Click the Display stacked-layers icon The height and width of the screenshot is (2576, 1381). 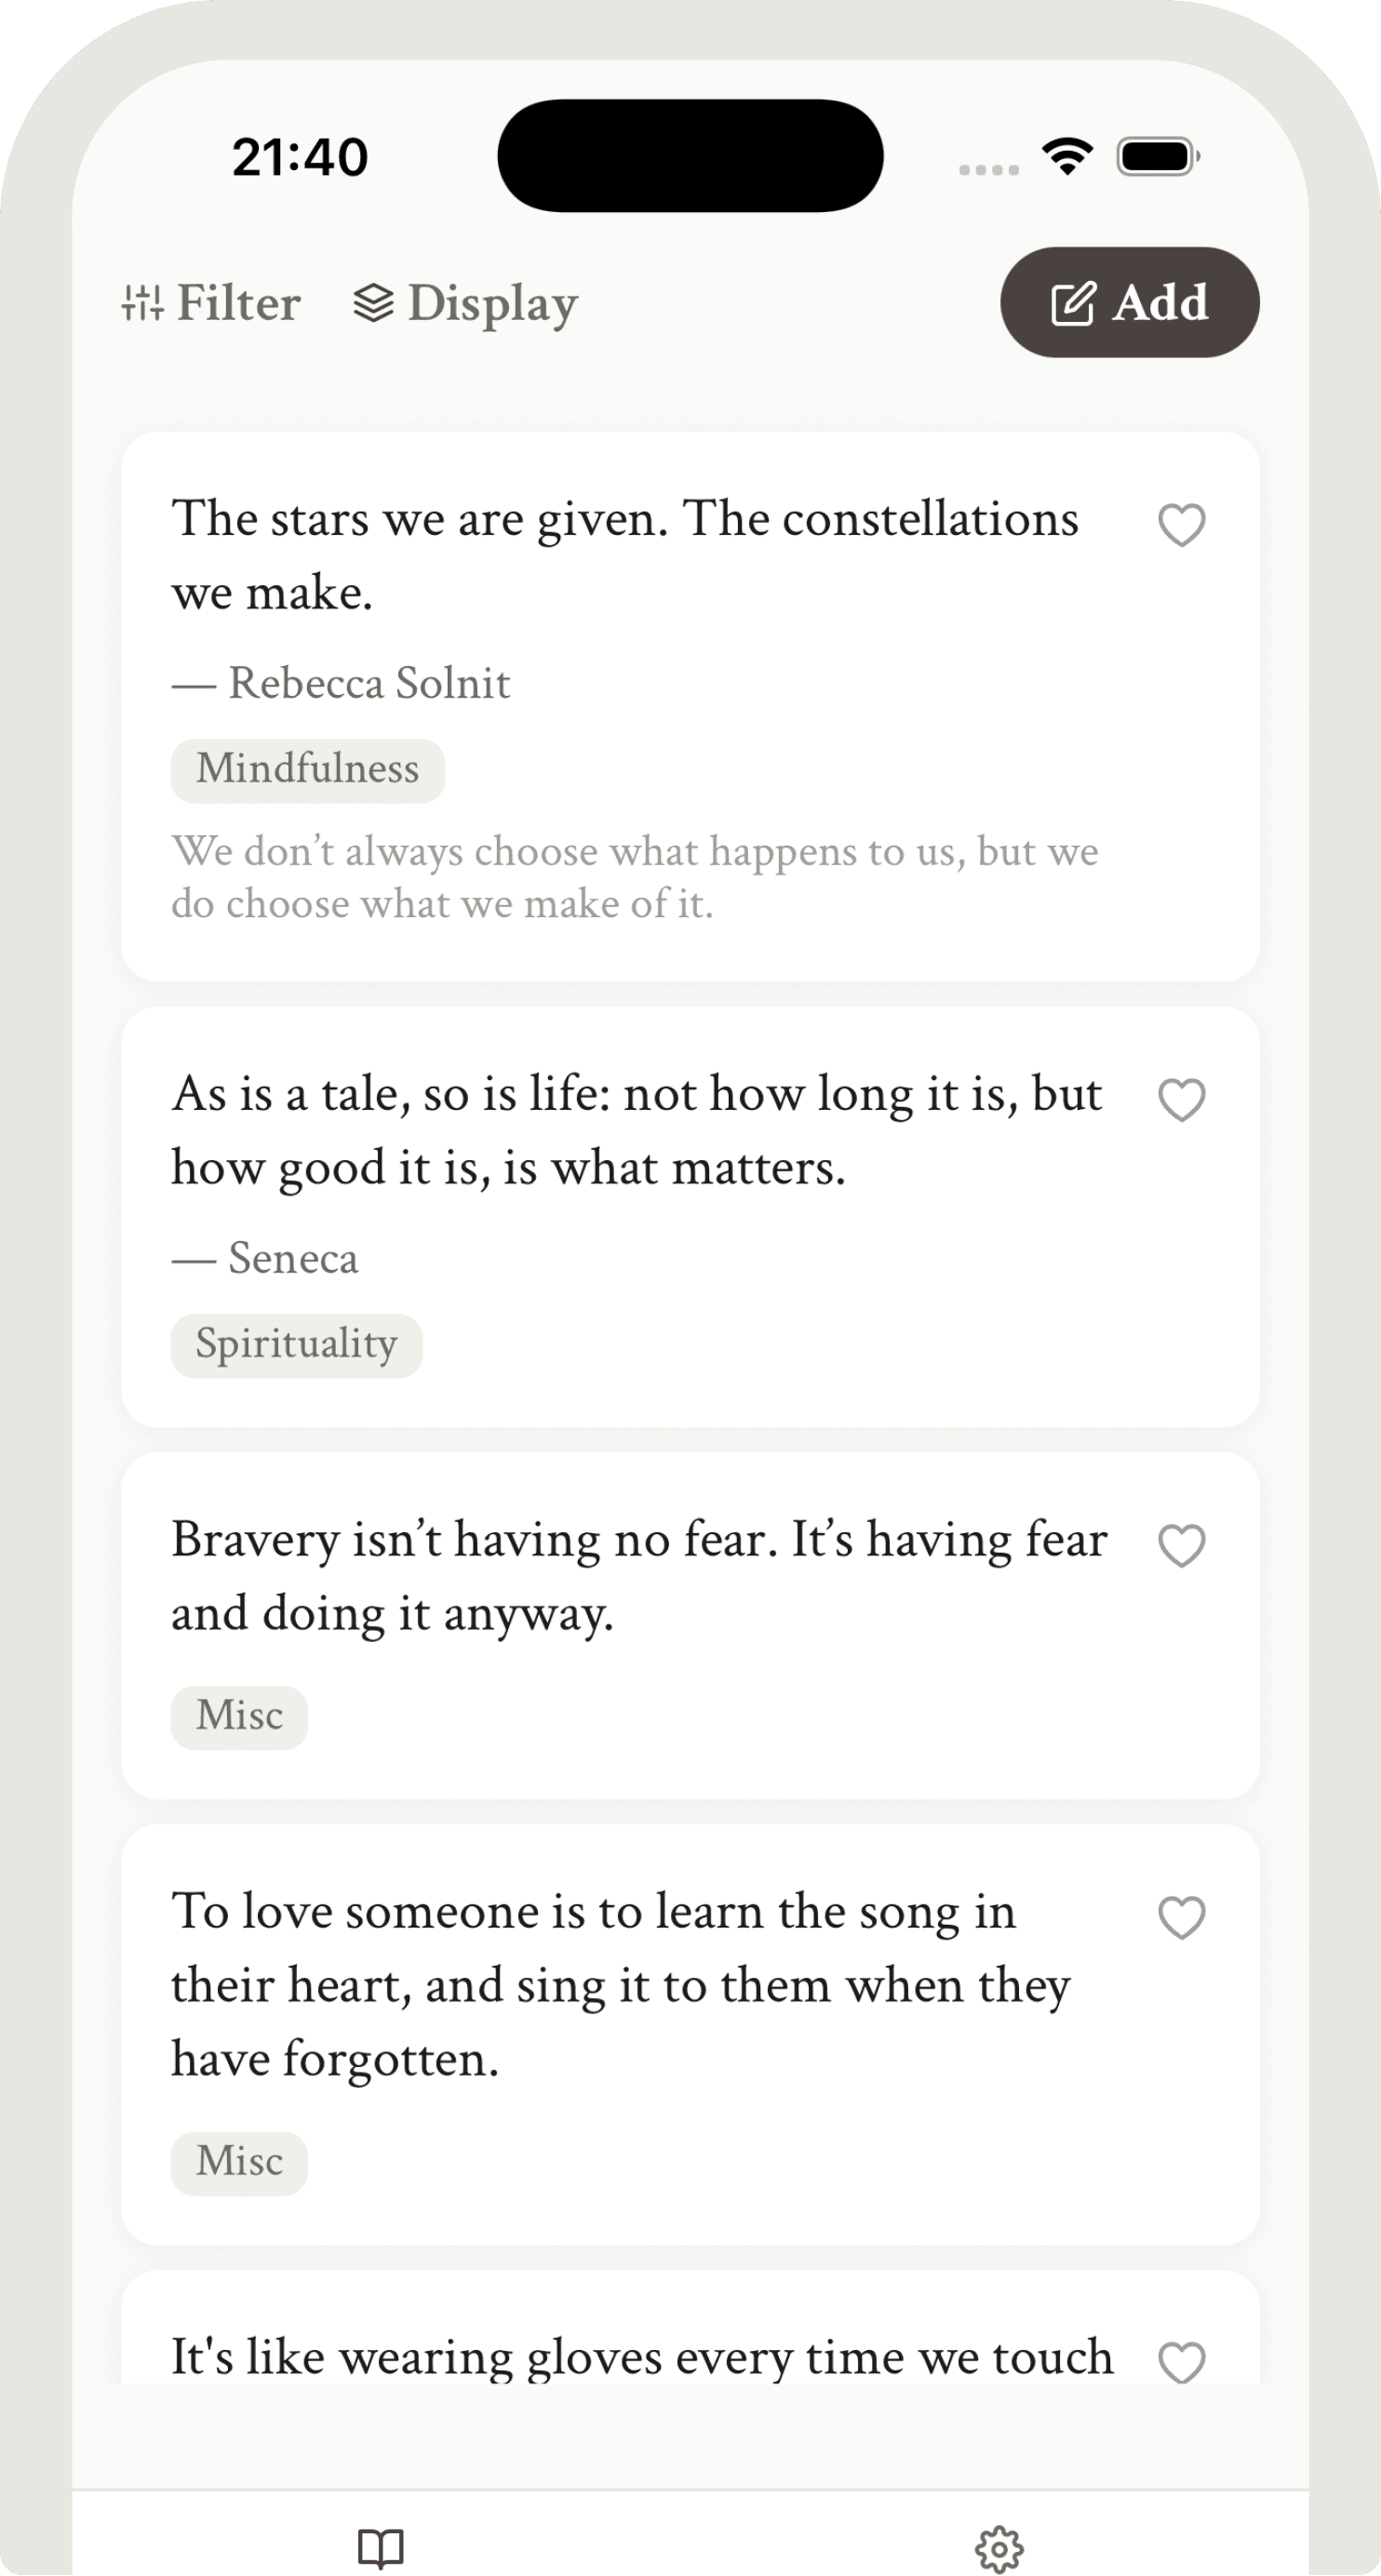[373, 303]
